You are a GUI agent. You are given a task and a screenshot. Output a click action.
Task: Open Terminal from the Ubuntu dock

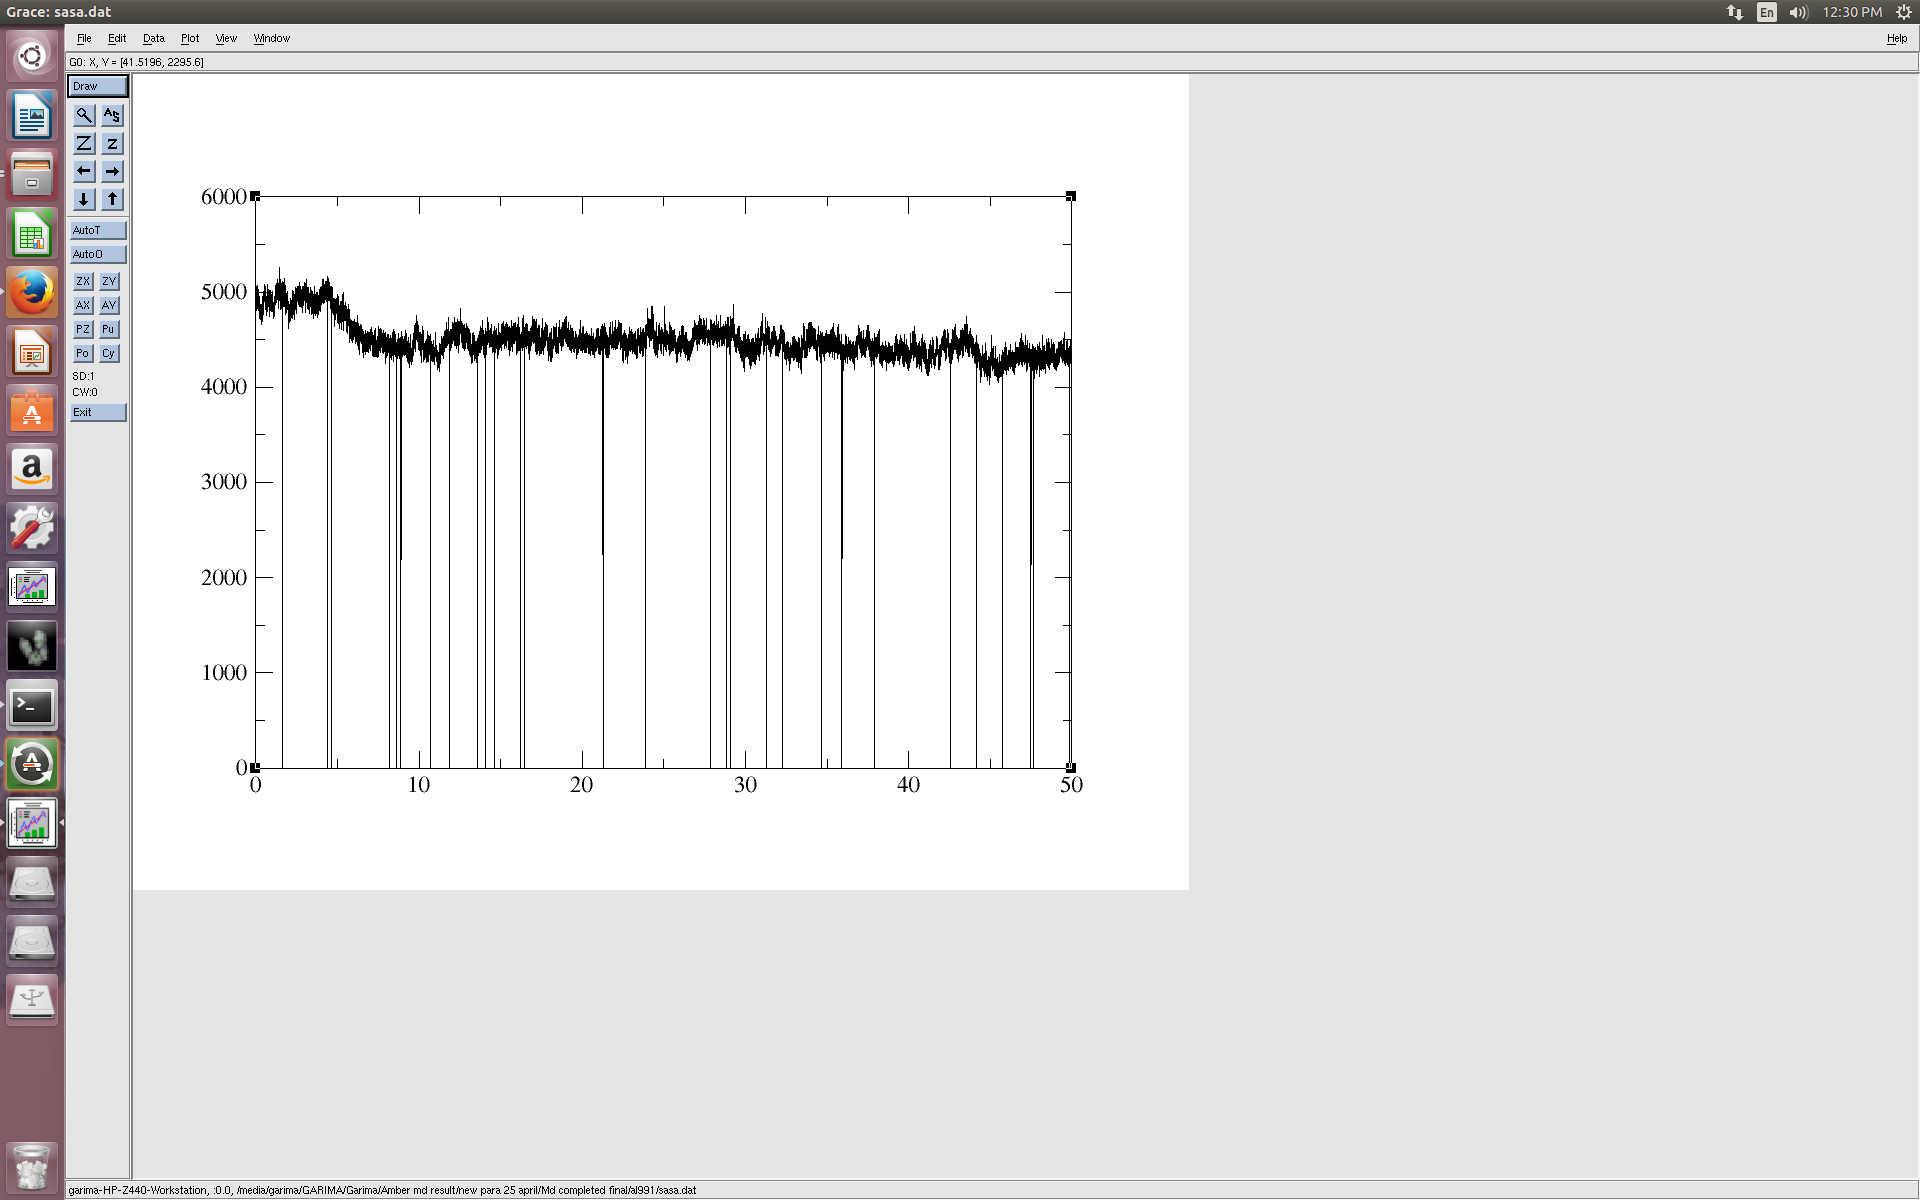pyautogui.click(x=32, y=706)
